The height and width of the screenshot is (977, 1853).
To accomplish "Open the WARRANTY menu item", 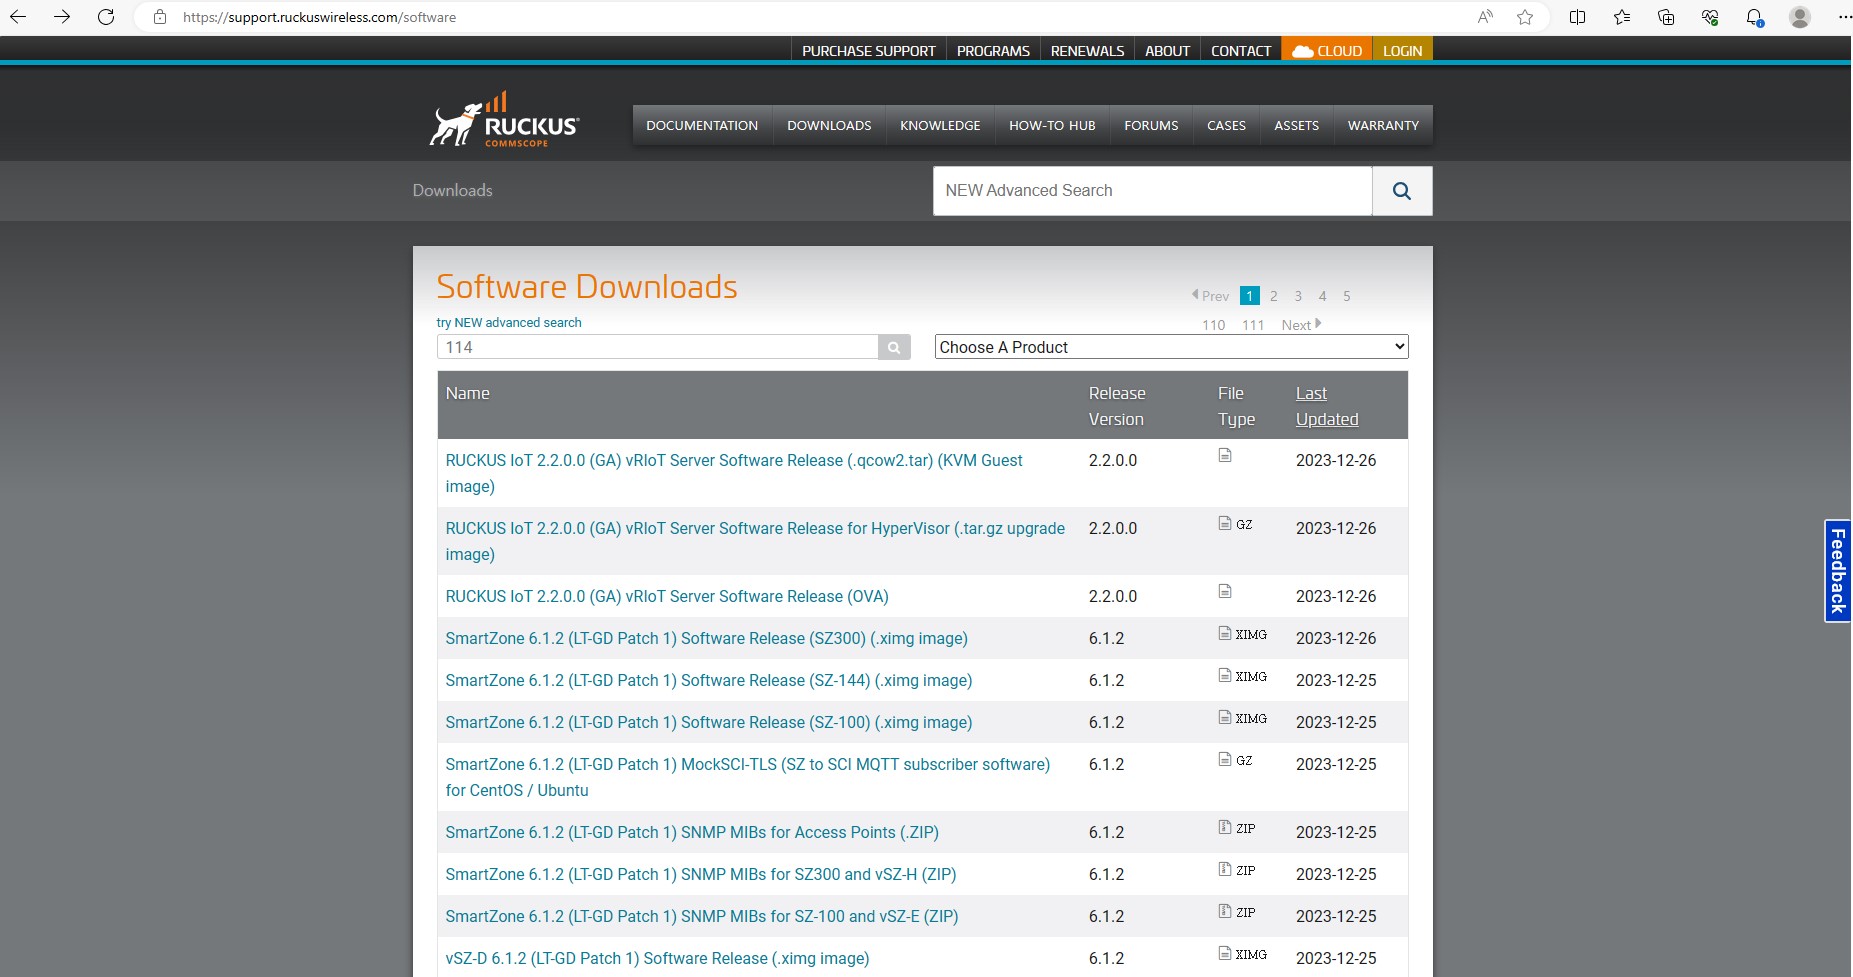I will pyautogui.click(x=1383, y=126).
